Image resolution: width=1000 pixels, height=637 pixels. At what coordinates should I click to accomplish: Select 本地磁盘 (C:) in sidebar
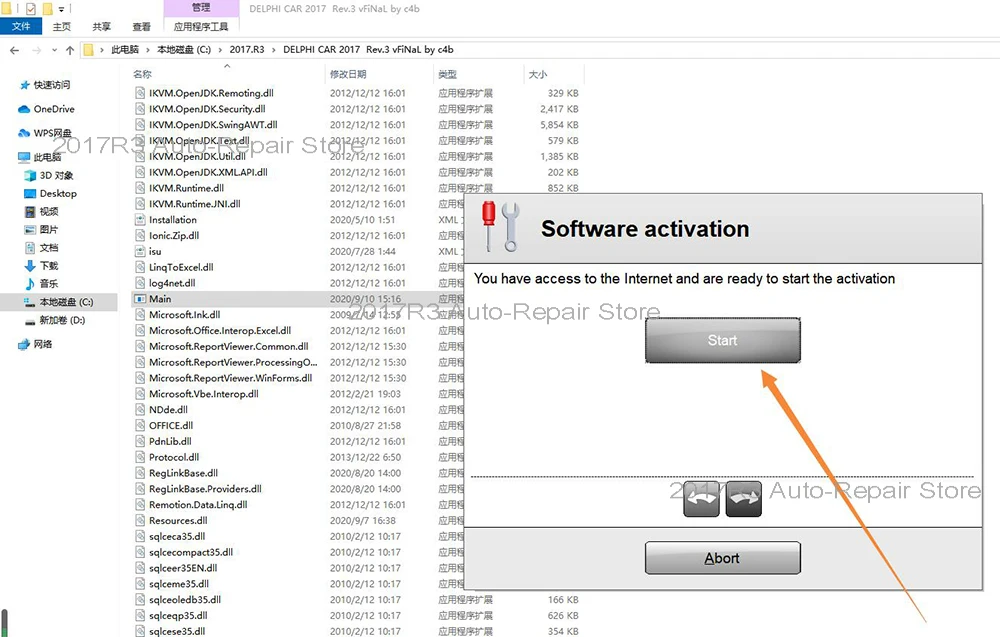(59, 302)
